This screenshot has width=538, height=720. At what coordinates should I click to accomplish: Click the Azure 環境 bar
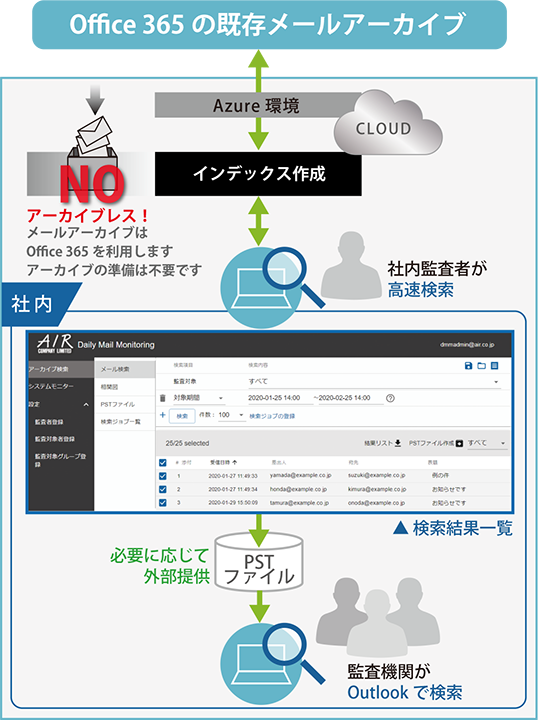tap(256, 106)
